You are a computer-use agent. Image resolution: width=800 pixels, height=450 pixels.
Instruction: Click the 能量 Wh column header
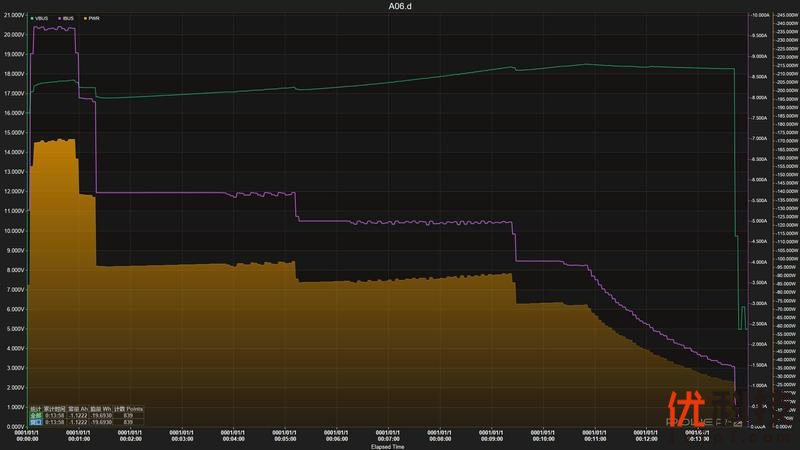pos(101,408)
